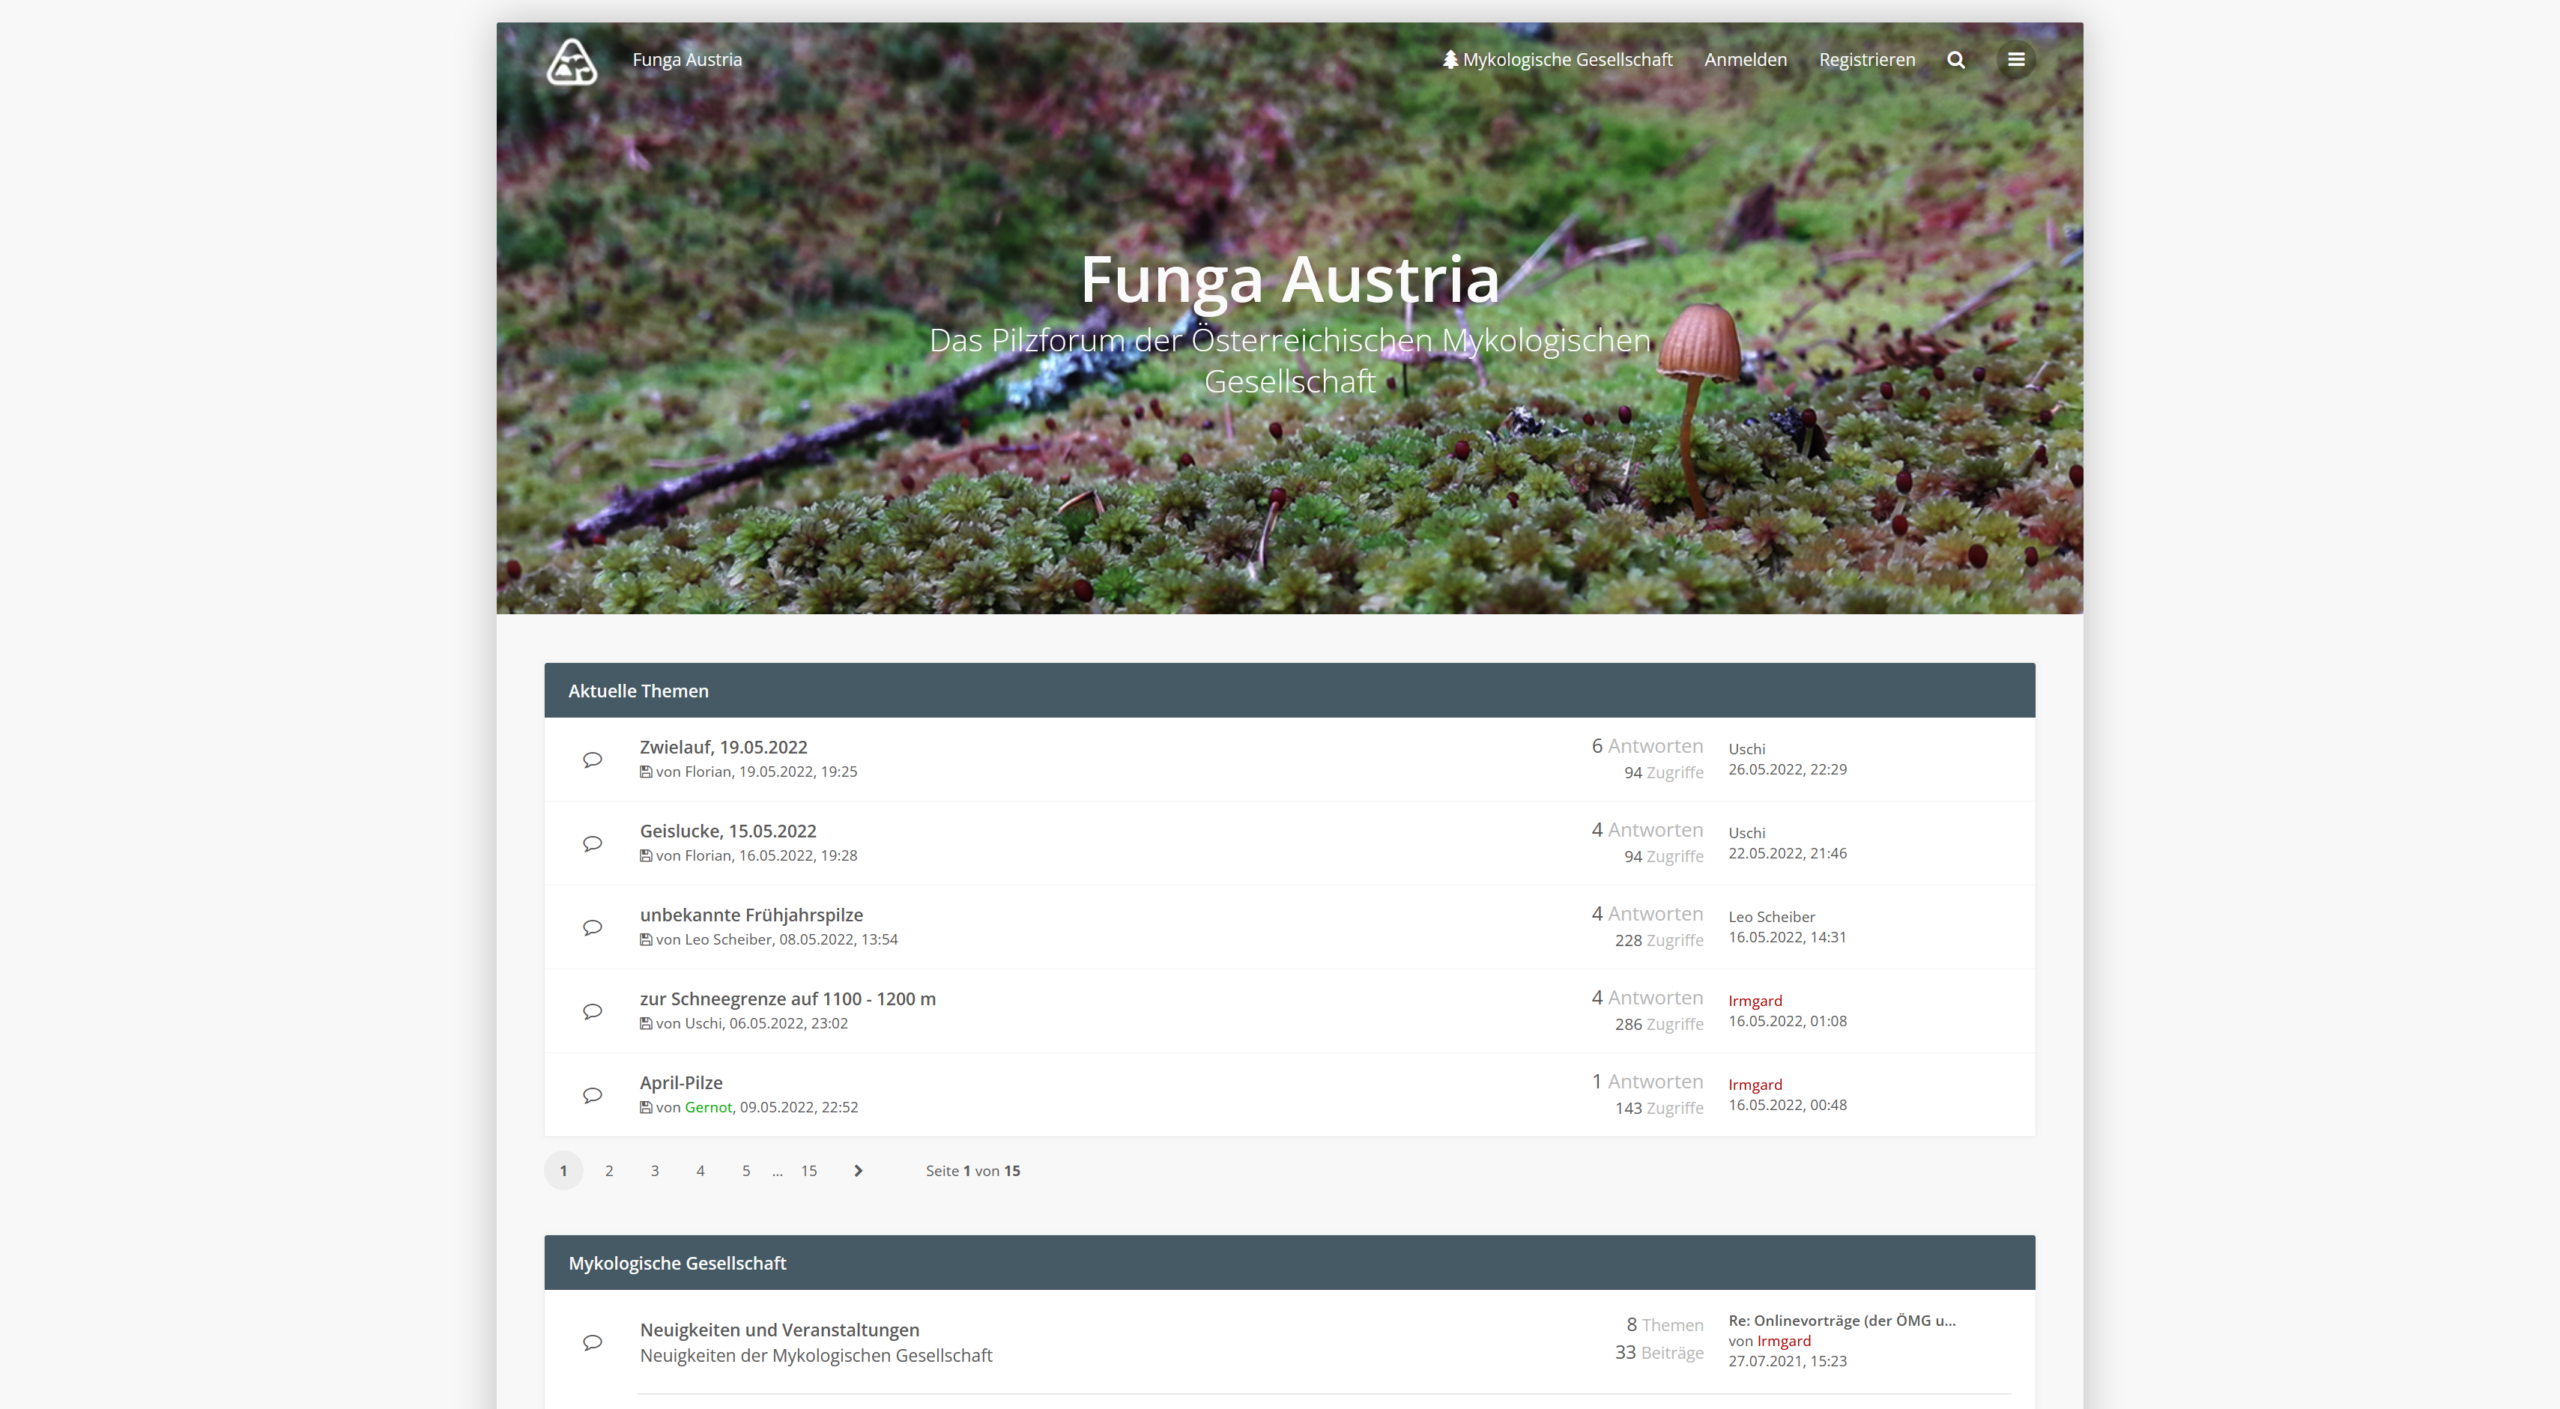Click timestamp '26.05.2022, 22:29'
The height and width of the screenshot is (1409, 2560).
point(1787,770)
